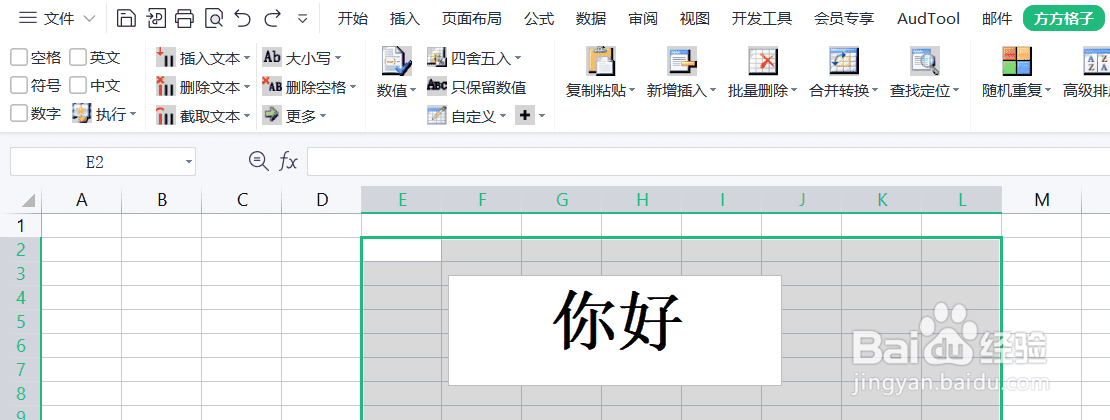Tick the 中文 checkbox

pos(78,86)
